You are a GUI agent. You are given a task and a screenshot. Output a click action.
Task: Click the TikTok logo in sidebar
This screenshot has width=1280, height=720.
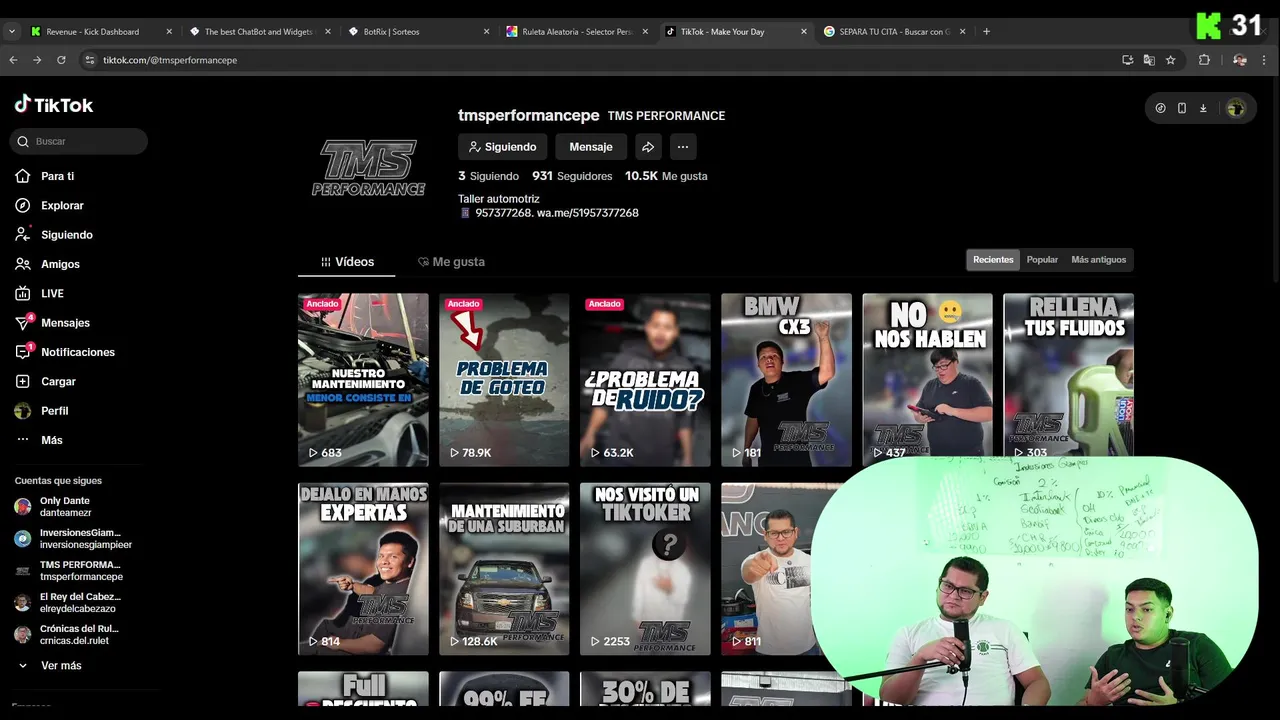pos(54,105)
